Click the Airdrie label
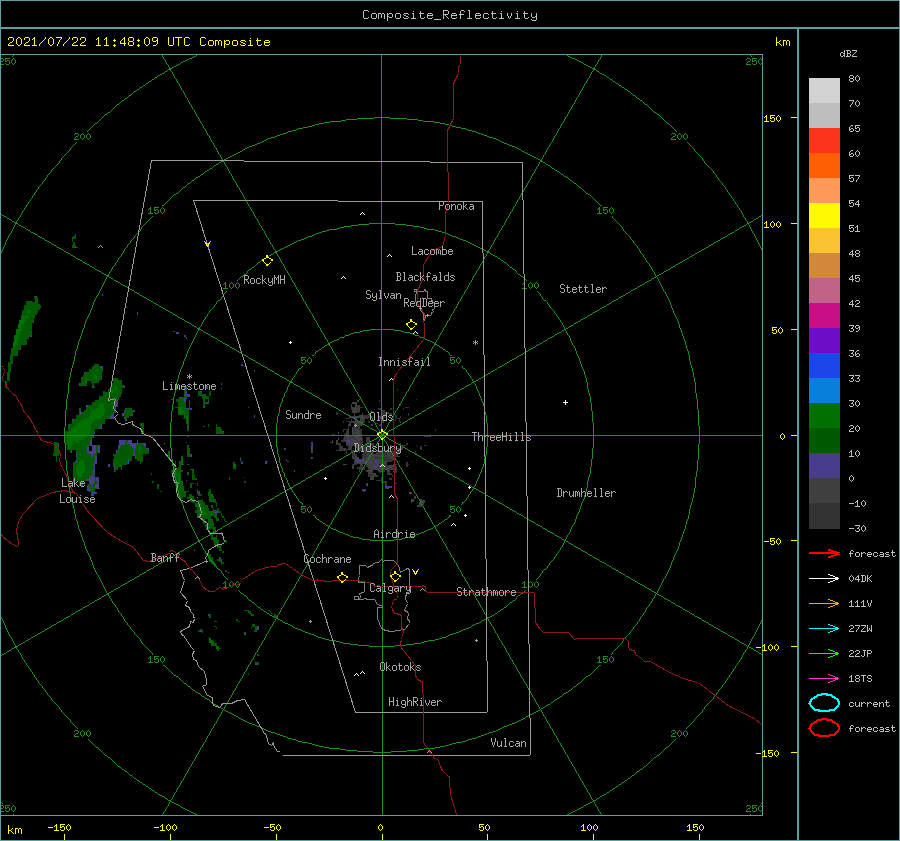Image resolution: width=900 pixels, height=841 pixels. click(394, 534)
